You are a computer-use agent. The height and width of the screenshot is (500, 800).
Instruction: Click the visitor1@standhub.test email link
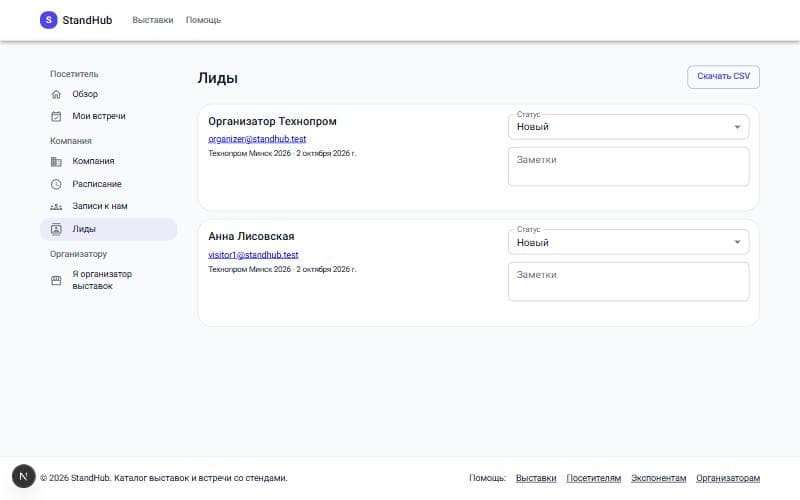[253, 255]
